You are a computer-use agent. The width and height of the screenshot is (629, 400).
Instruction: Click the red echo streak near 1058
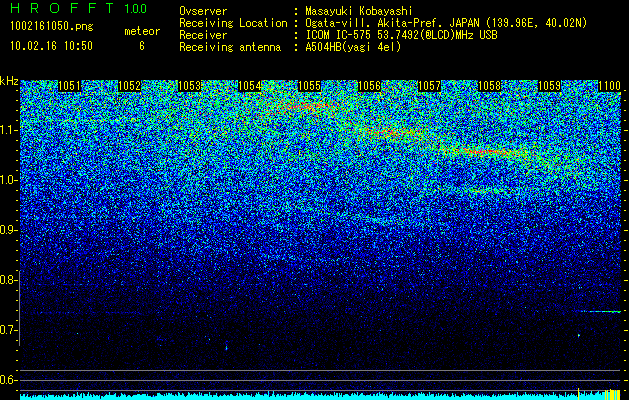point(487,152)
